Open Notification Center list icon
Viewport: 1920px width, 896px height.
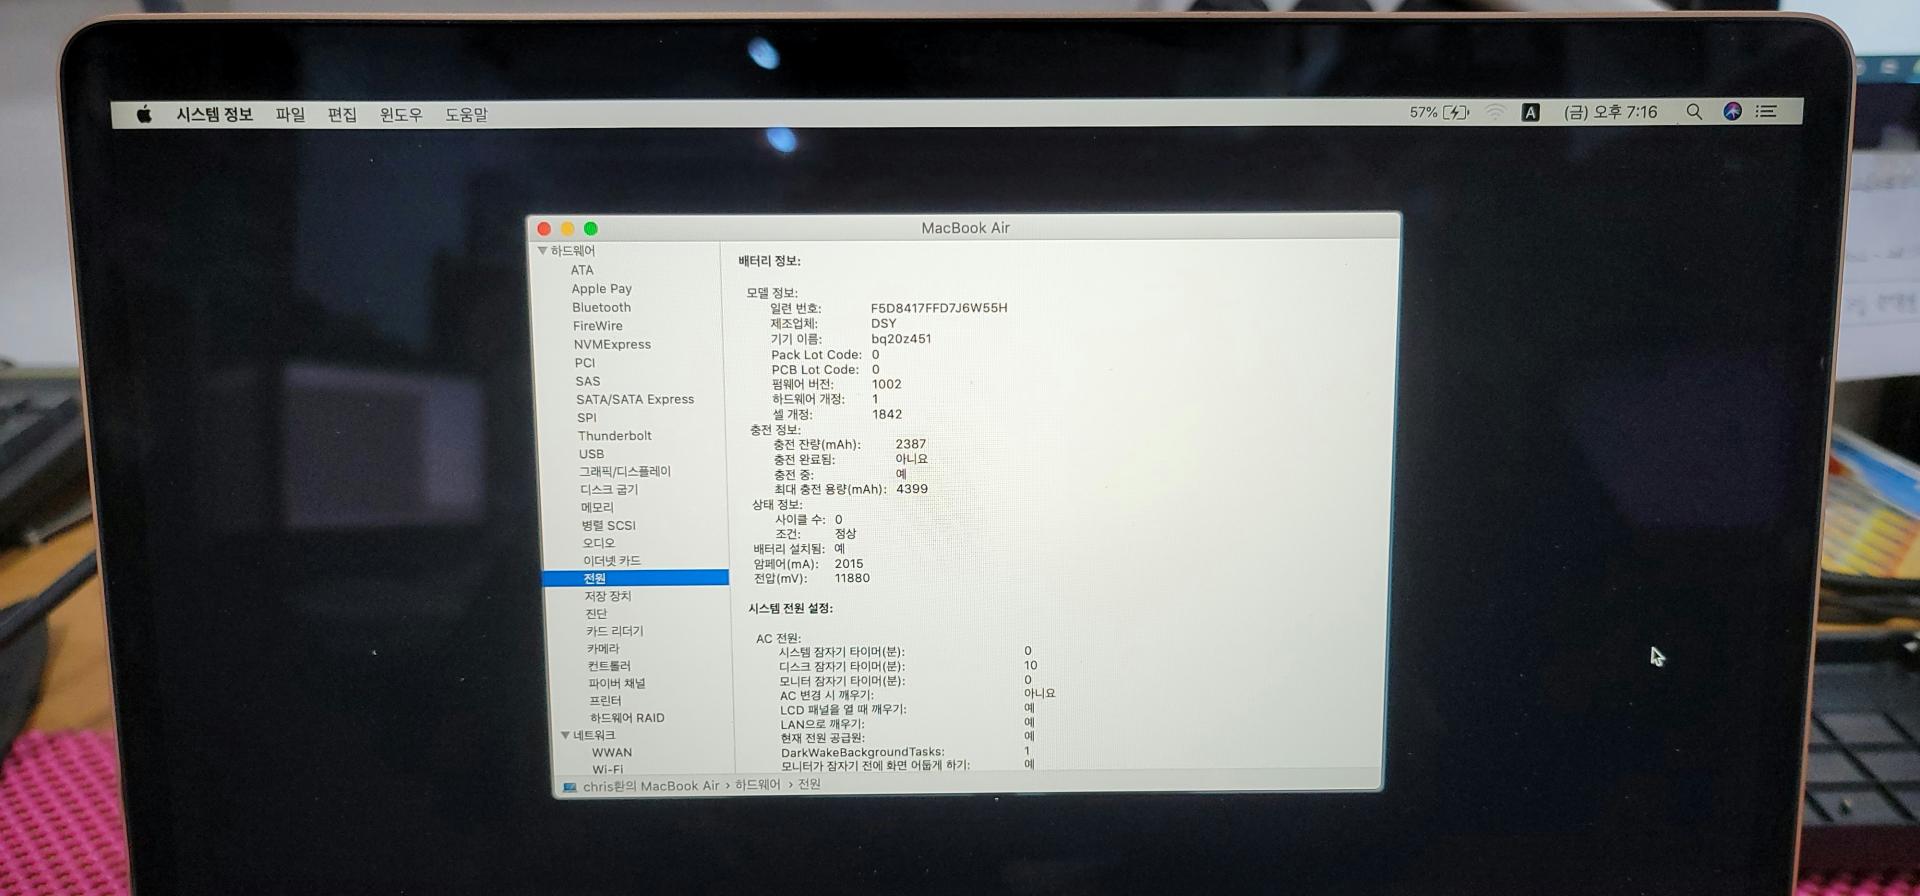click(x=1766, y=111)
